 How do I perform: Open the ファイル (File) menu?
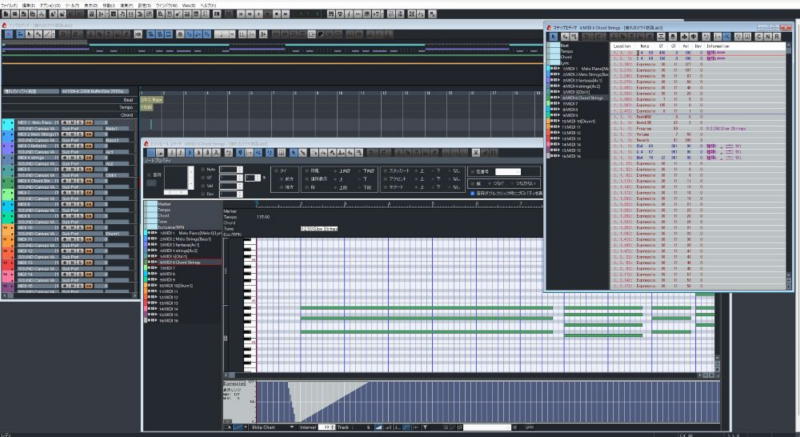12,5
